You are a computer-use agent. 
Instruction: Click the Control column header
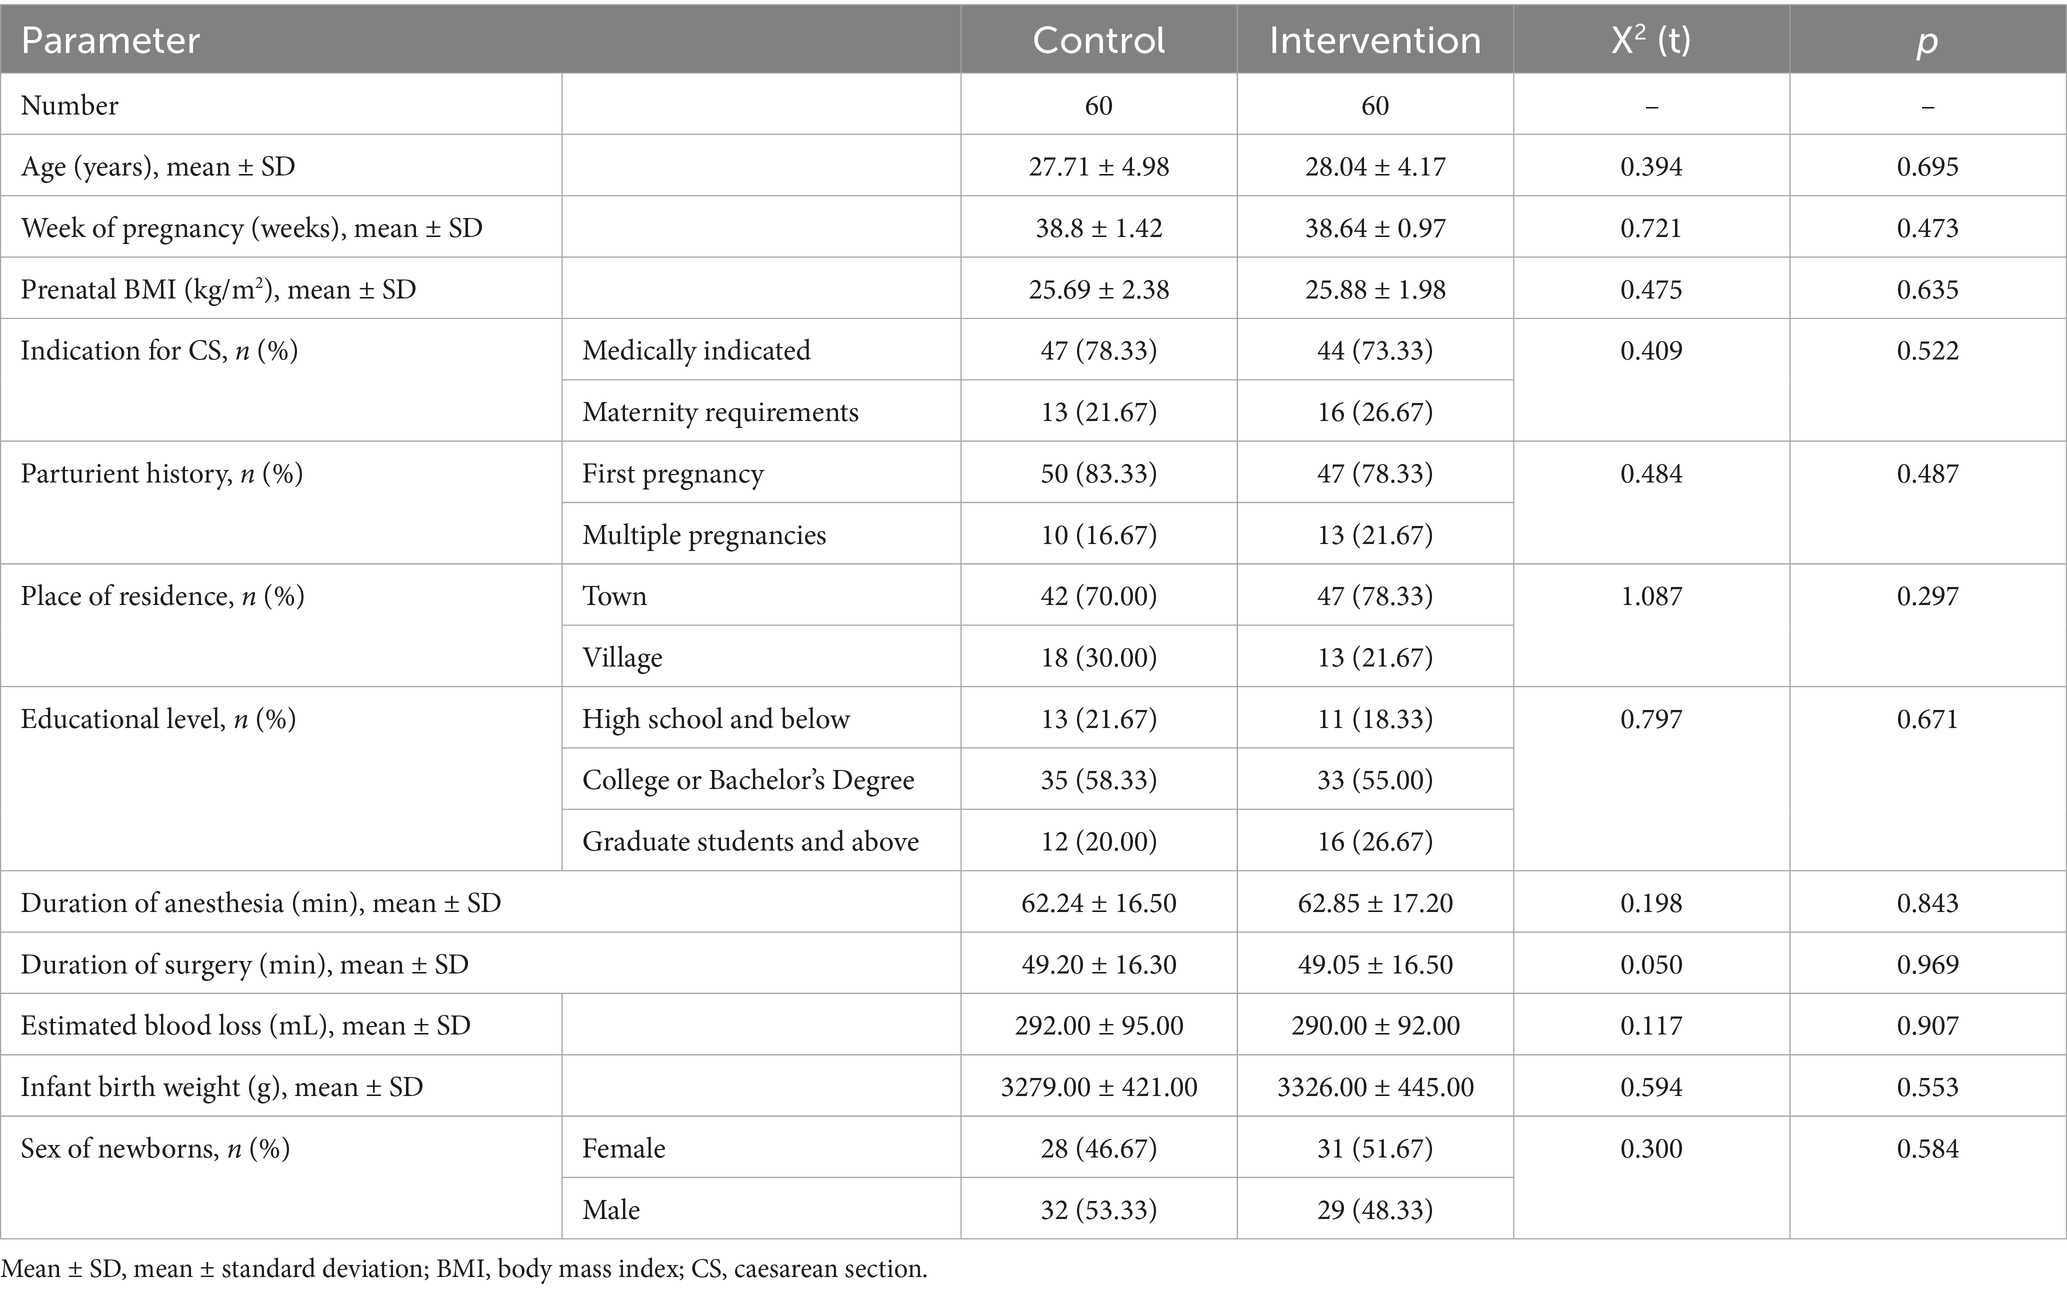click(1098, 40)
